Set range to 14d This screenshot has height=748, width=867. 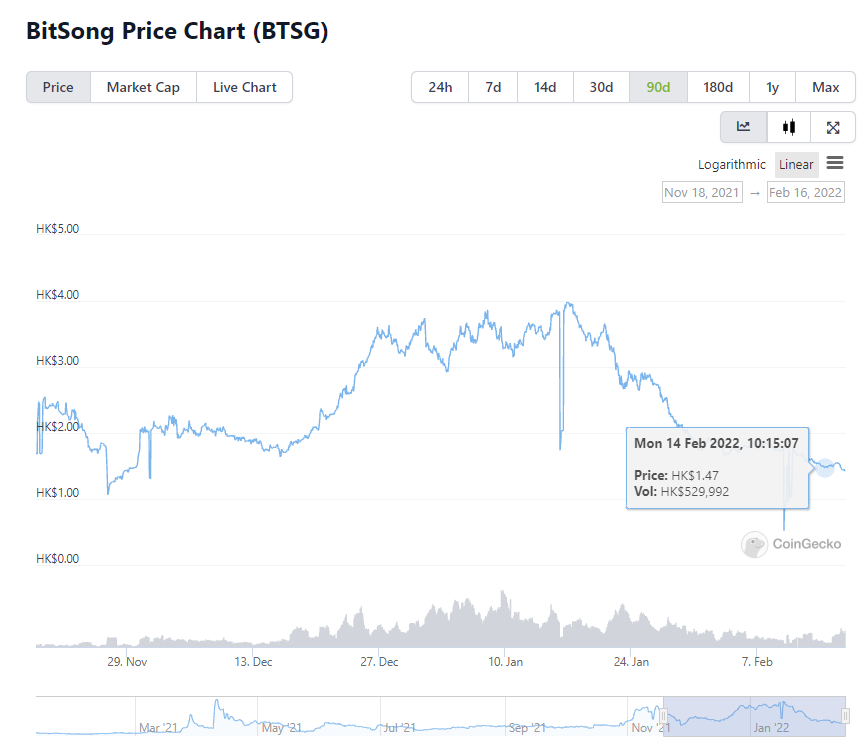tap(545, 87)
